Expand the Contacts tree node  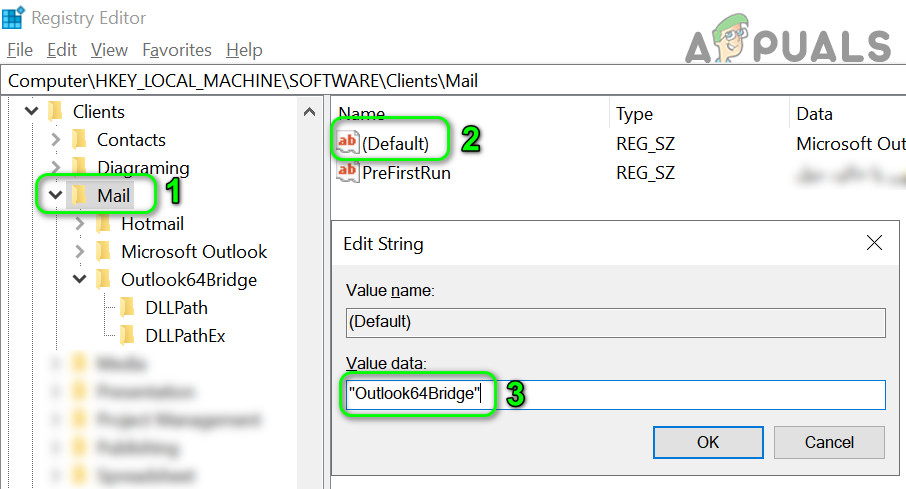(57, 140)
